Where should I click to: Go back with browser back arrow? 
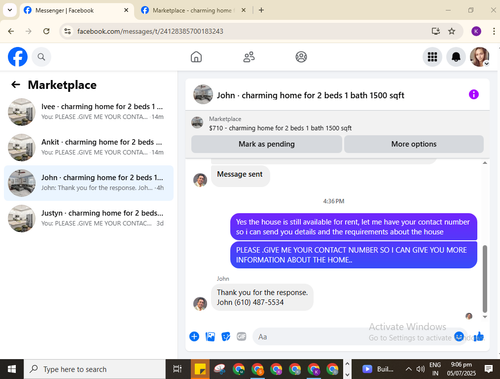coord(11,31)
